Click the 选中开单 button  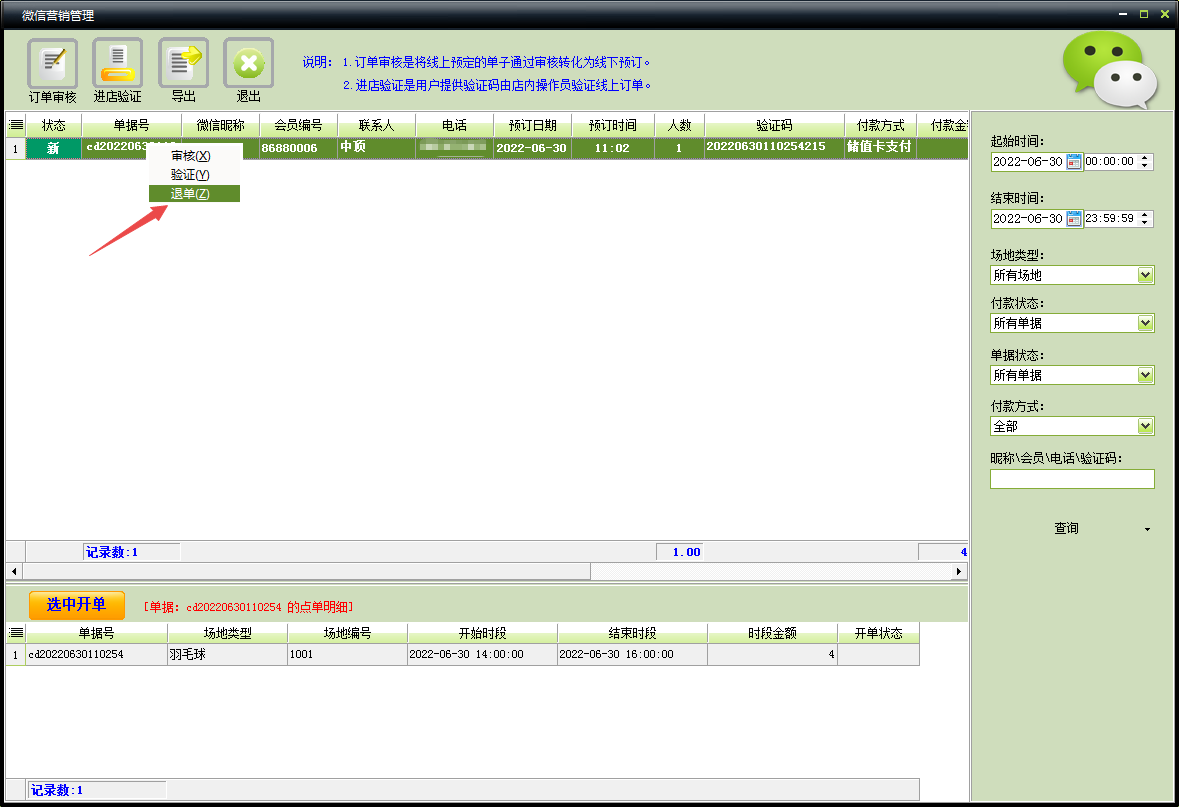[x=77, y=605]
